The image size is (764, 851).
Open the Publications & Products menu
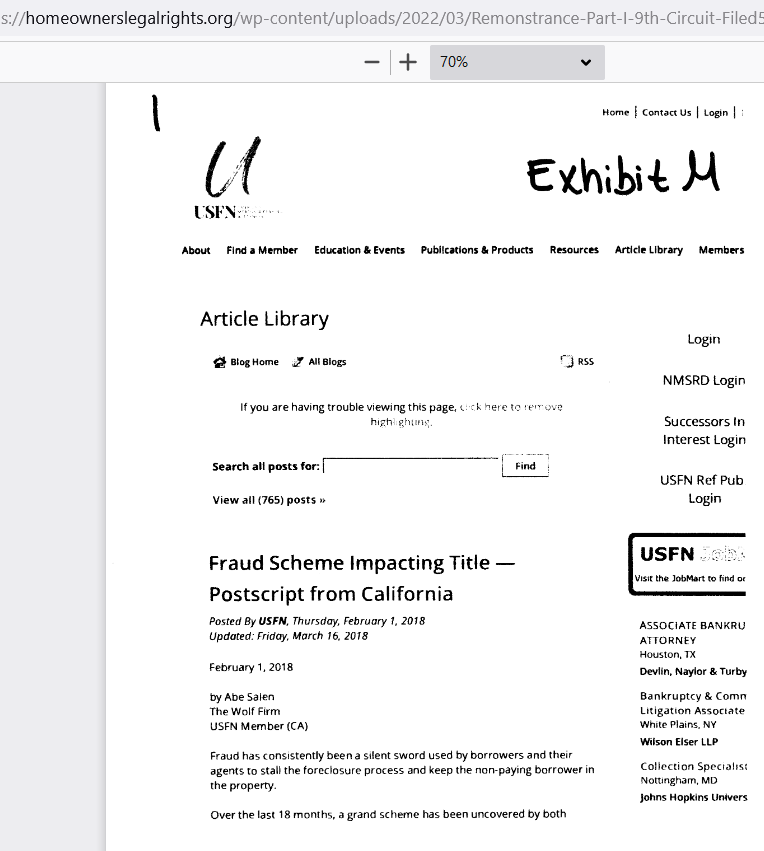click(477, 250)
